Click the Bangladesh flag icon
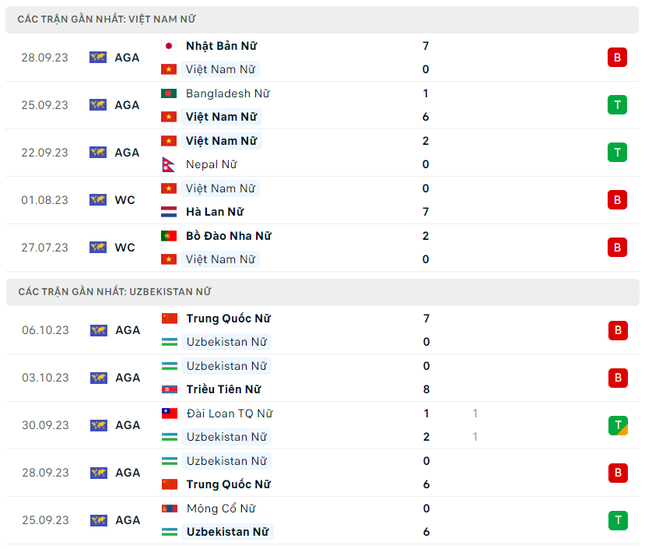Viewport: 645px width, 549px height. coord(168,93)
